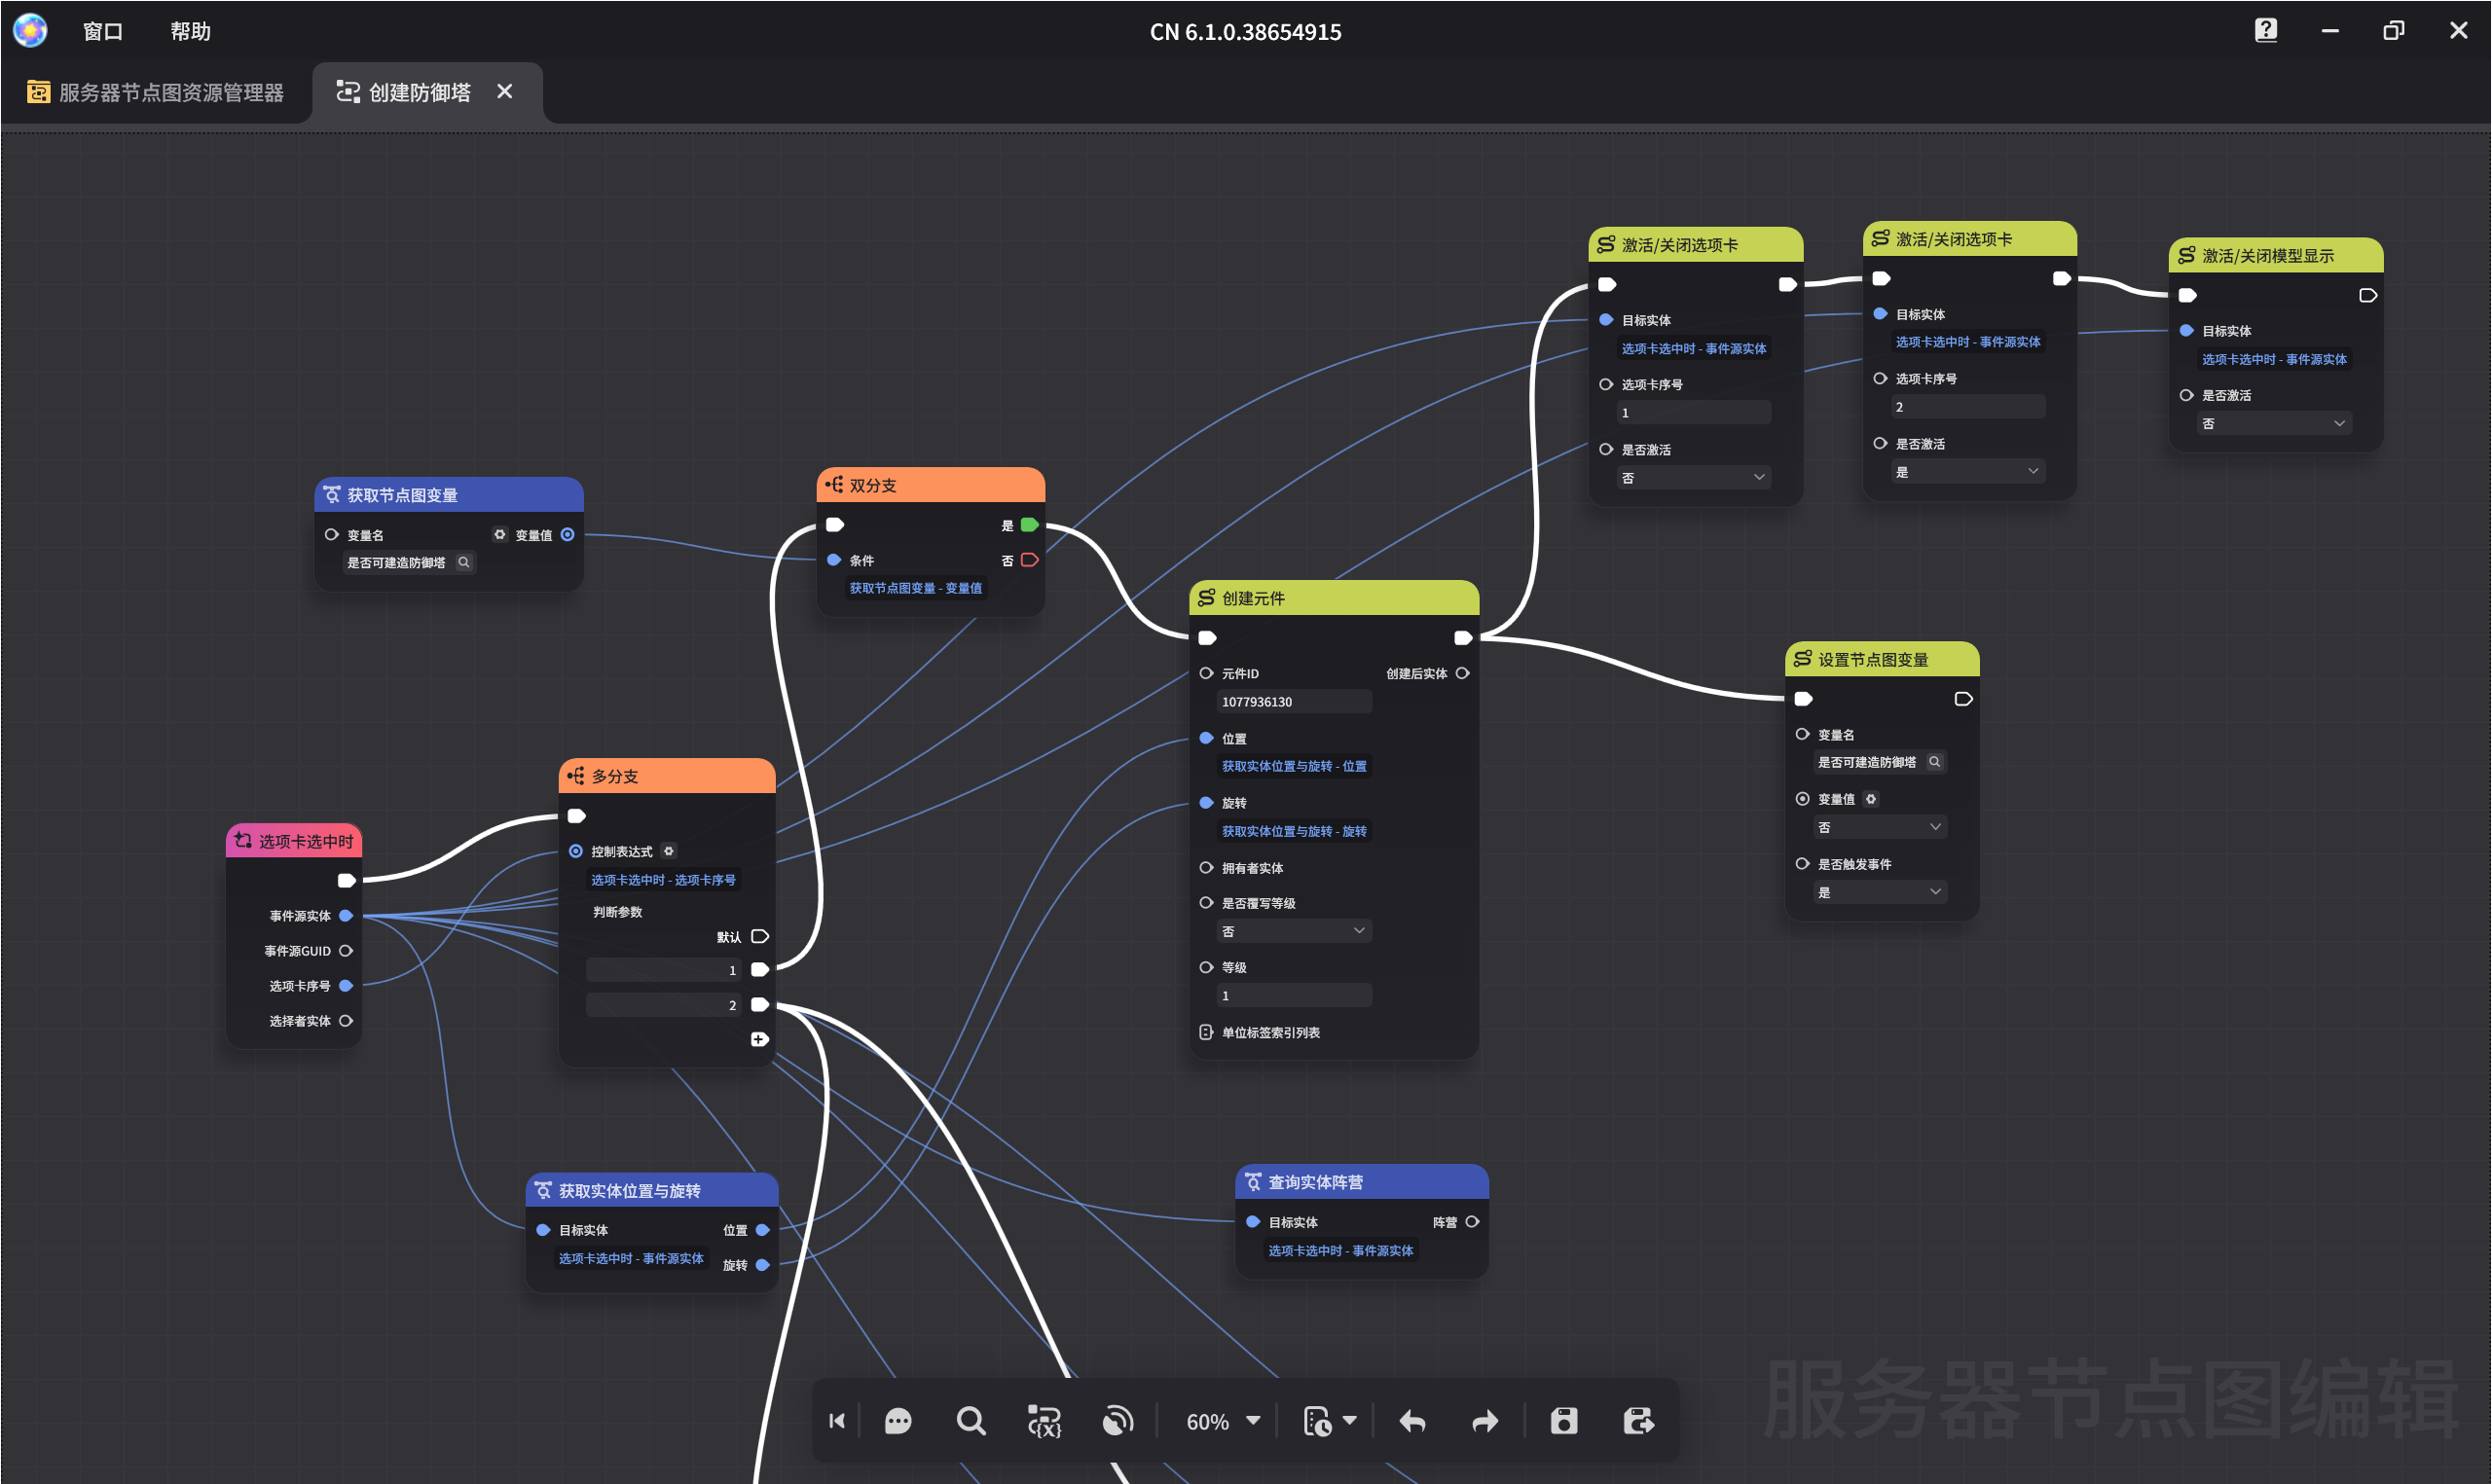
Task: Toggle the 事件源GUID output pin
Action: pos(346,951)
